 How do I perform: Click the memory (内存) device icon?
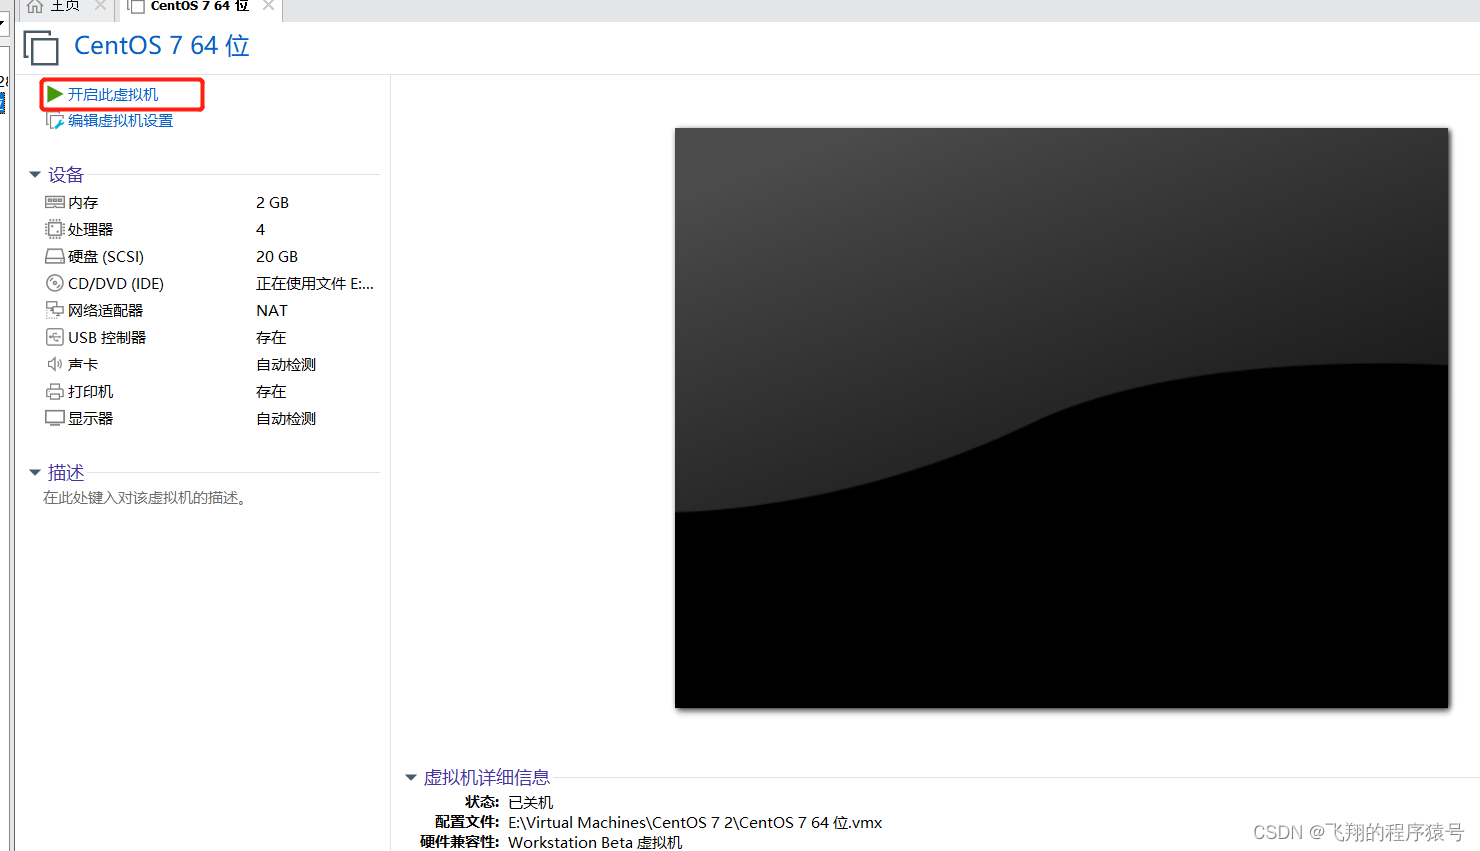(55, 202)
